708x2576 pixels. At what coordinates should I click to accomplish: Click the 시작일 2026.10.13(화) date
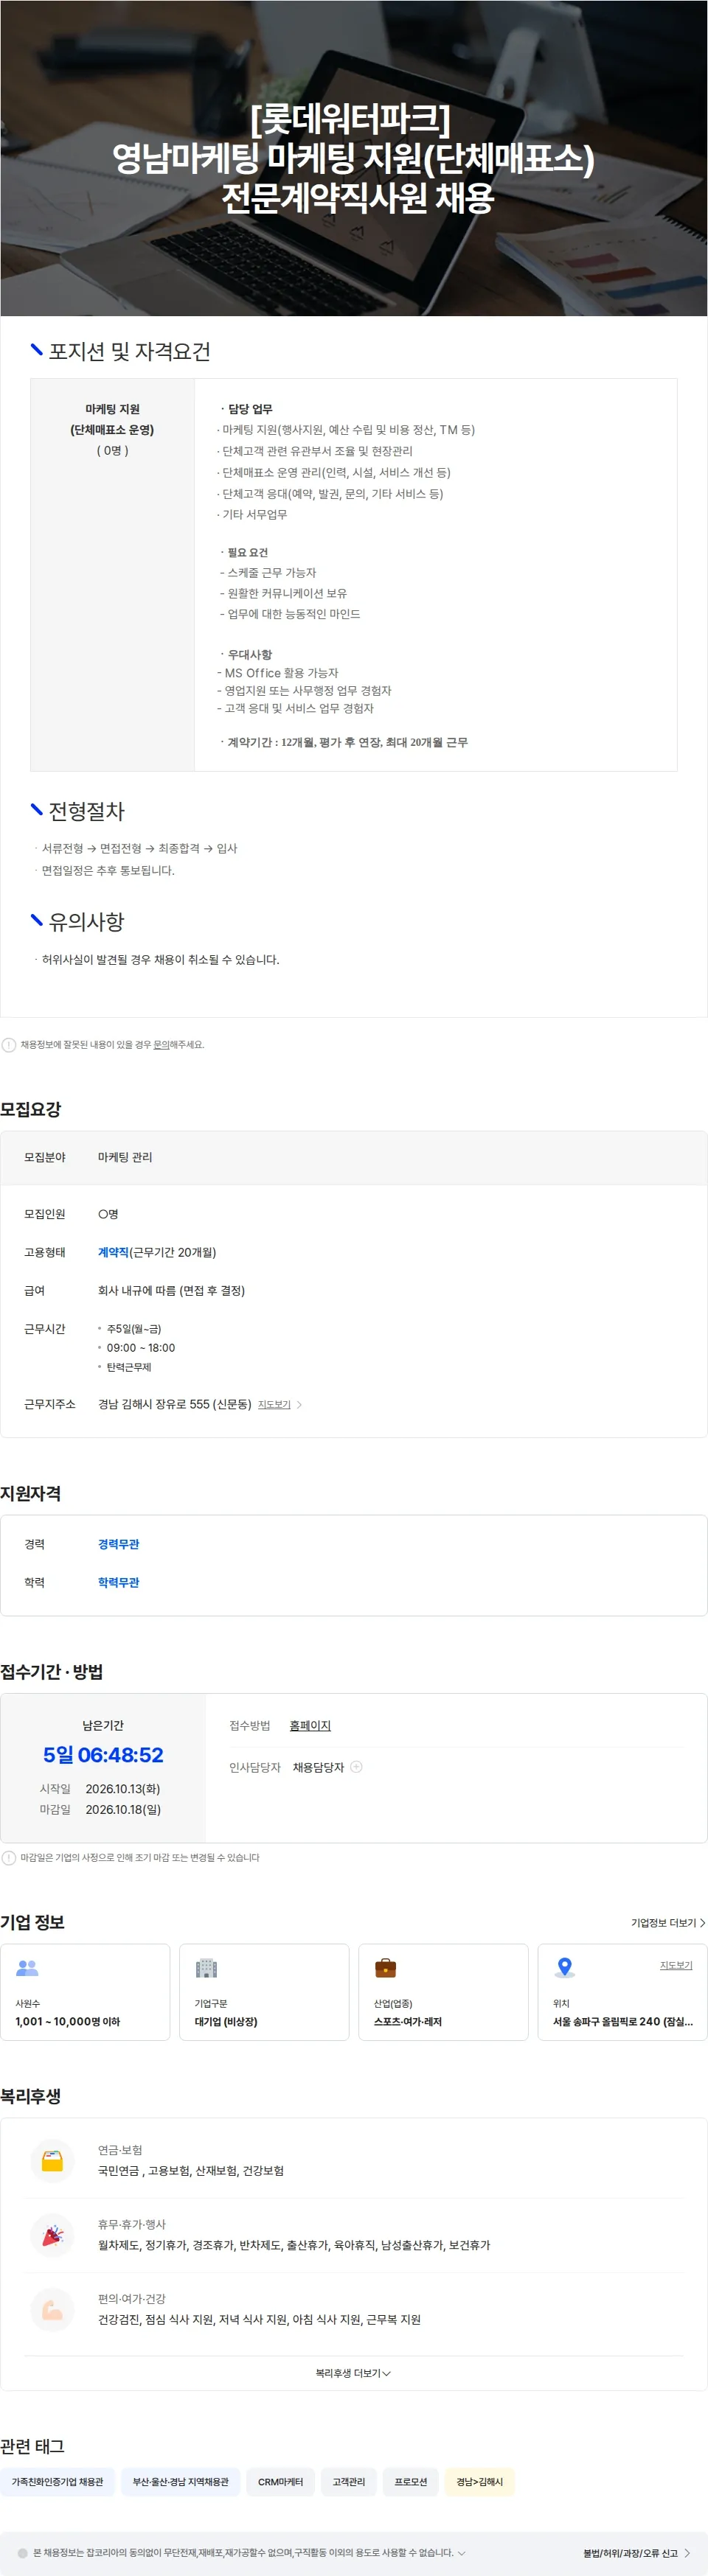(123, 1789)
